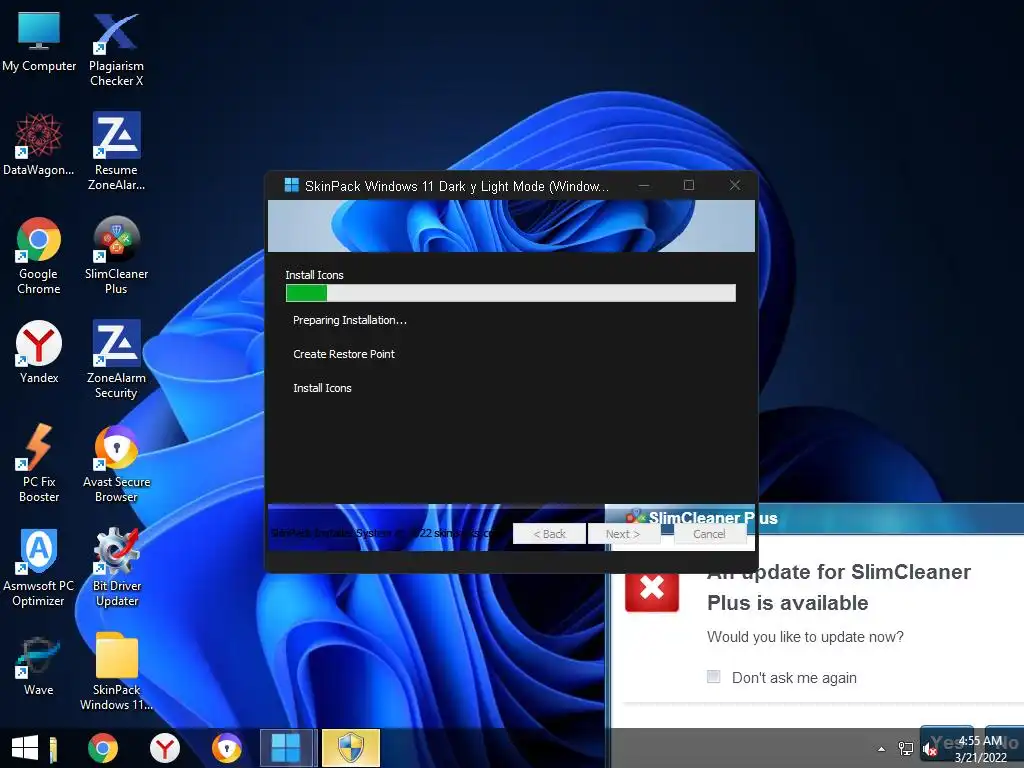Open the DataWagon desktop shortcut

[39, 145]
